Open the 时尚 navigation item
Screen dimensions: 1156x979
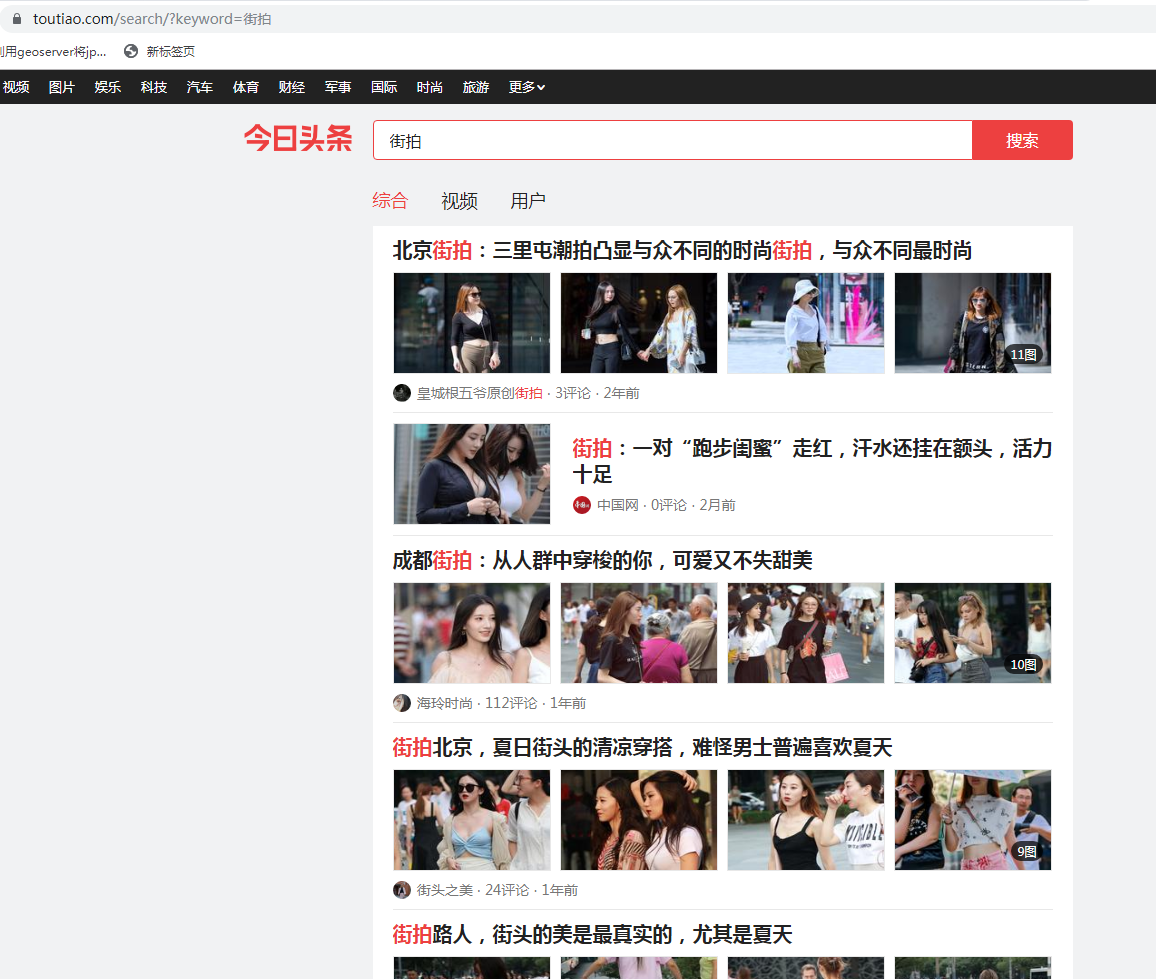coord(430,87)
